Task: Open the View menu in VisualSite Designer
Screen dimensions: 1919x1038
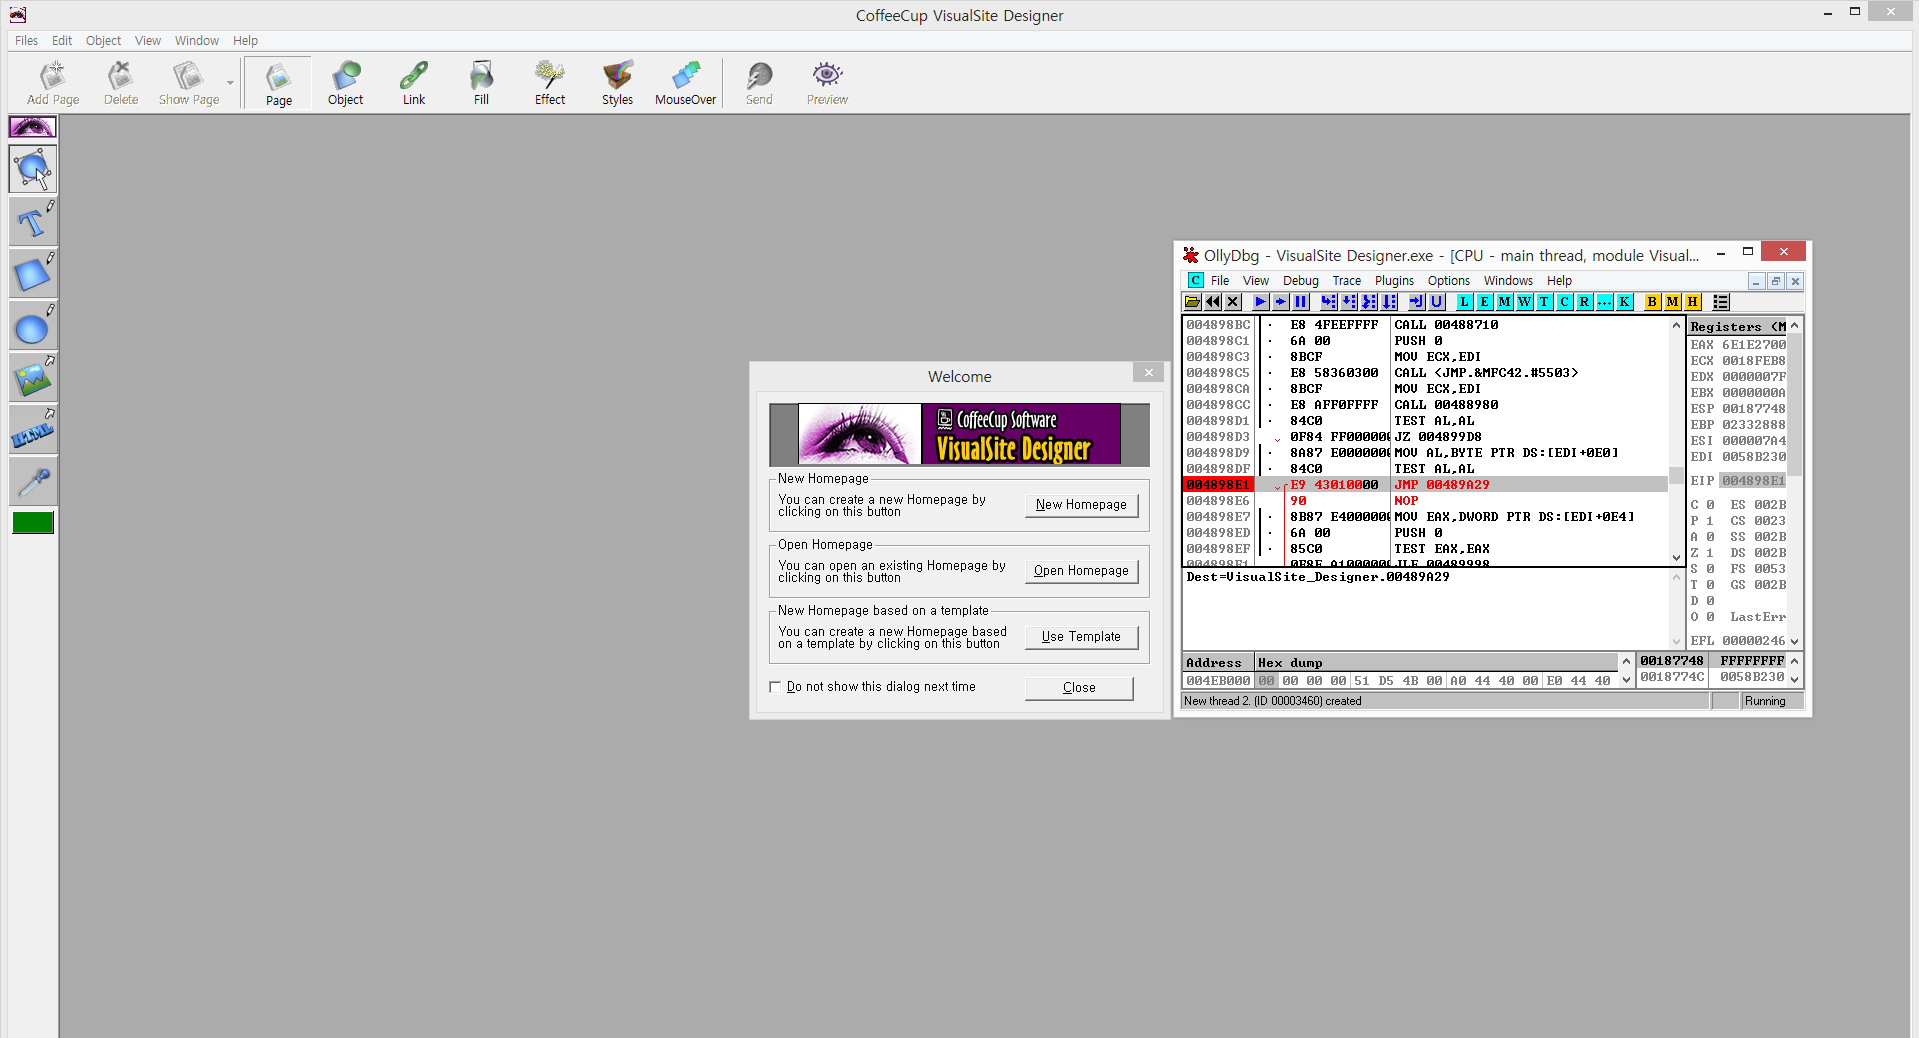Action: pyautogui.click(x=148, y=41)
